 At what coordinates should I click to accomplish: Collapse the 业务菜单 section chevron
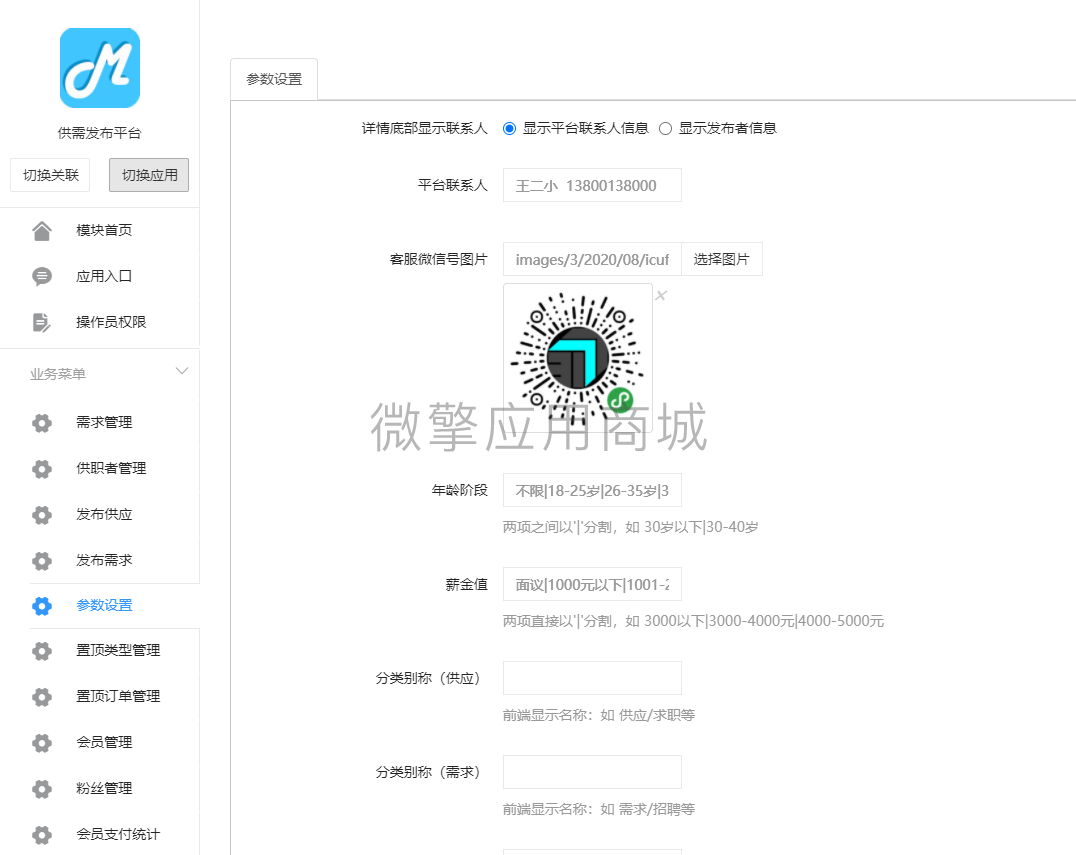(182, 371)
